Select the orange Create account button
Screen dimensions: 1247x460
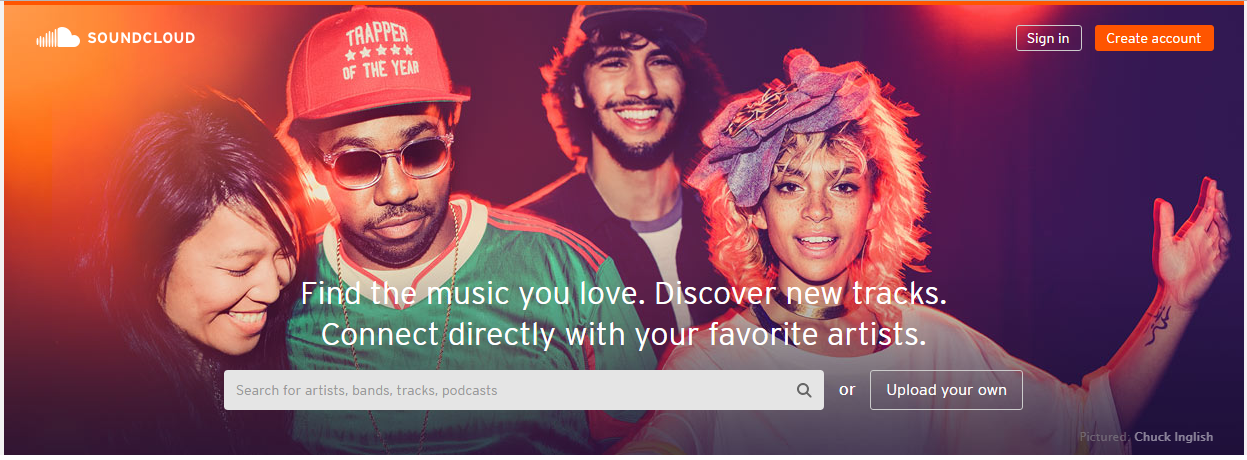tap(1154, 38)
